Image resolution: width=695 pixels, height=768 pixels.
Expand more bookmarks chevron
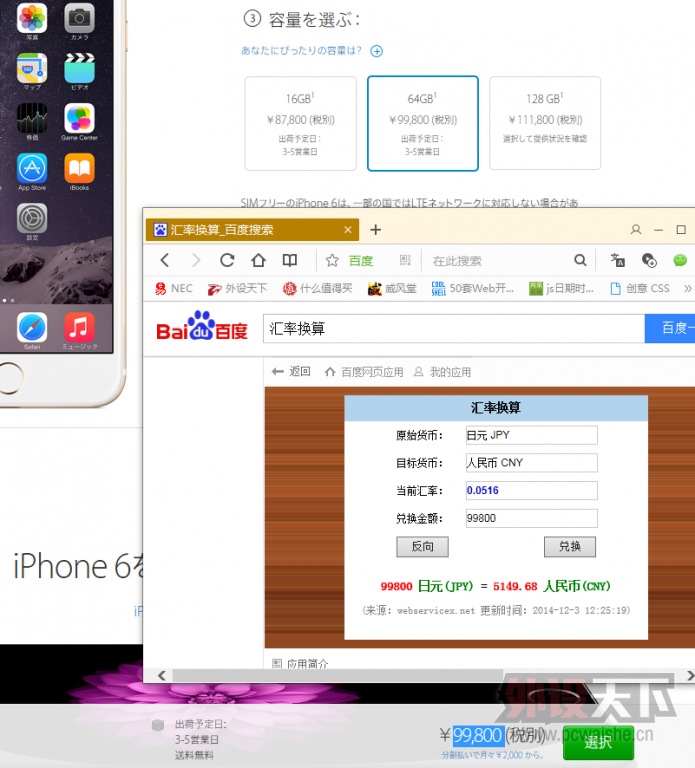point(688,288)
